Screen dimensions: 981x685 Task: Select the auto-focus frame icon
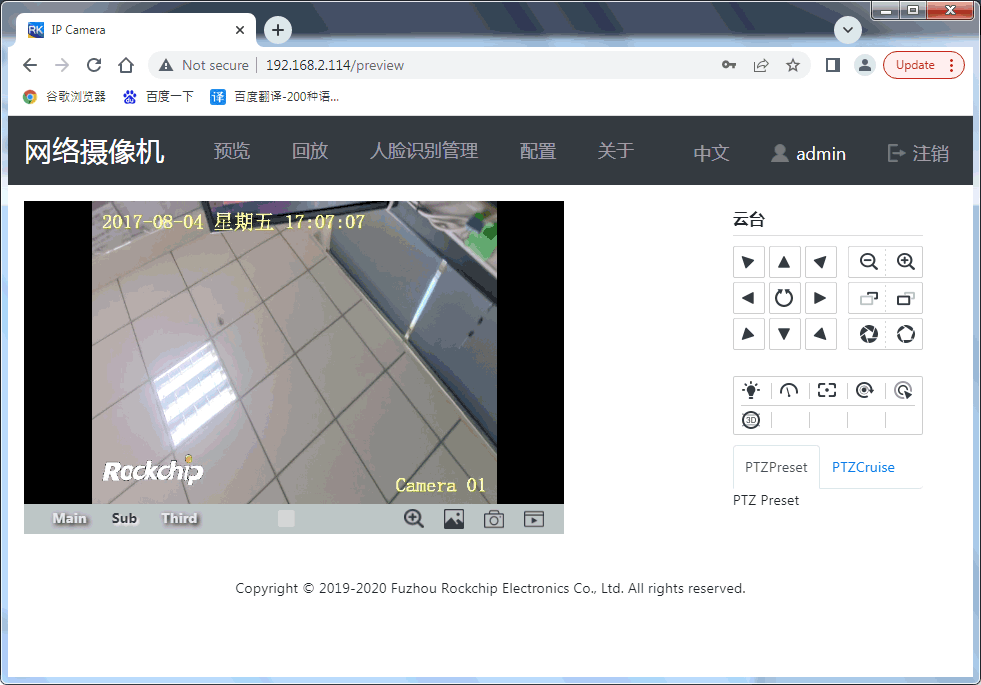[x=826, y=390]
